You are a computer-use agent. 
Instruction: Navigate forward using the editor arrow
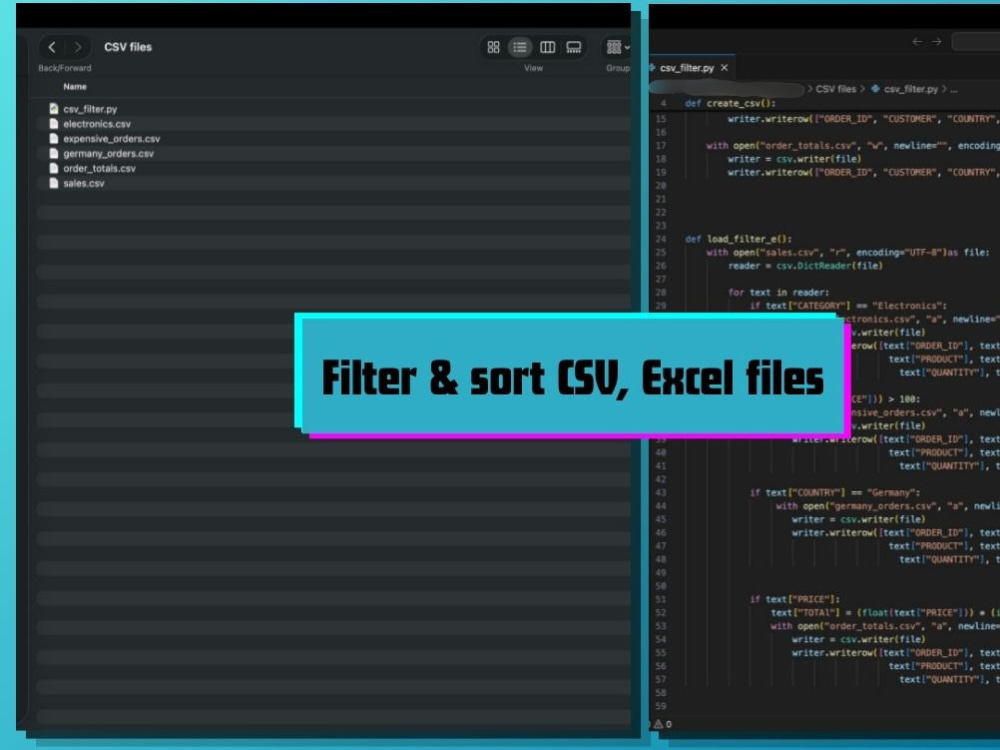click(x=936, y=41)
